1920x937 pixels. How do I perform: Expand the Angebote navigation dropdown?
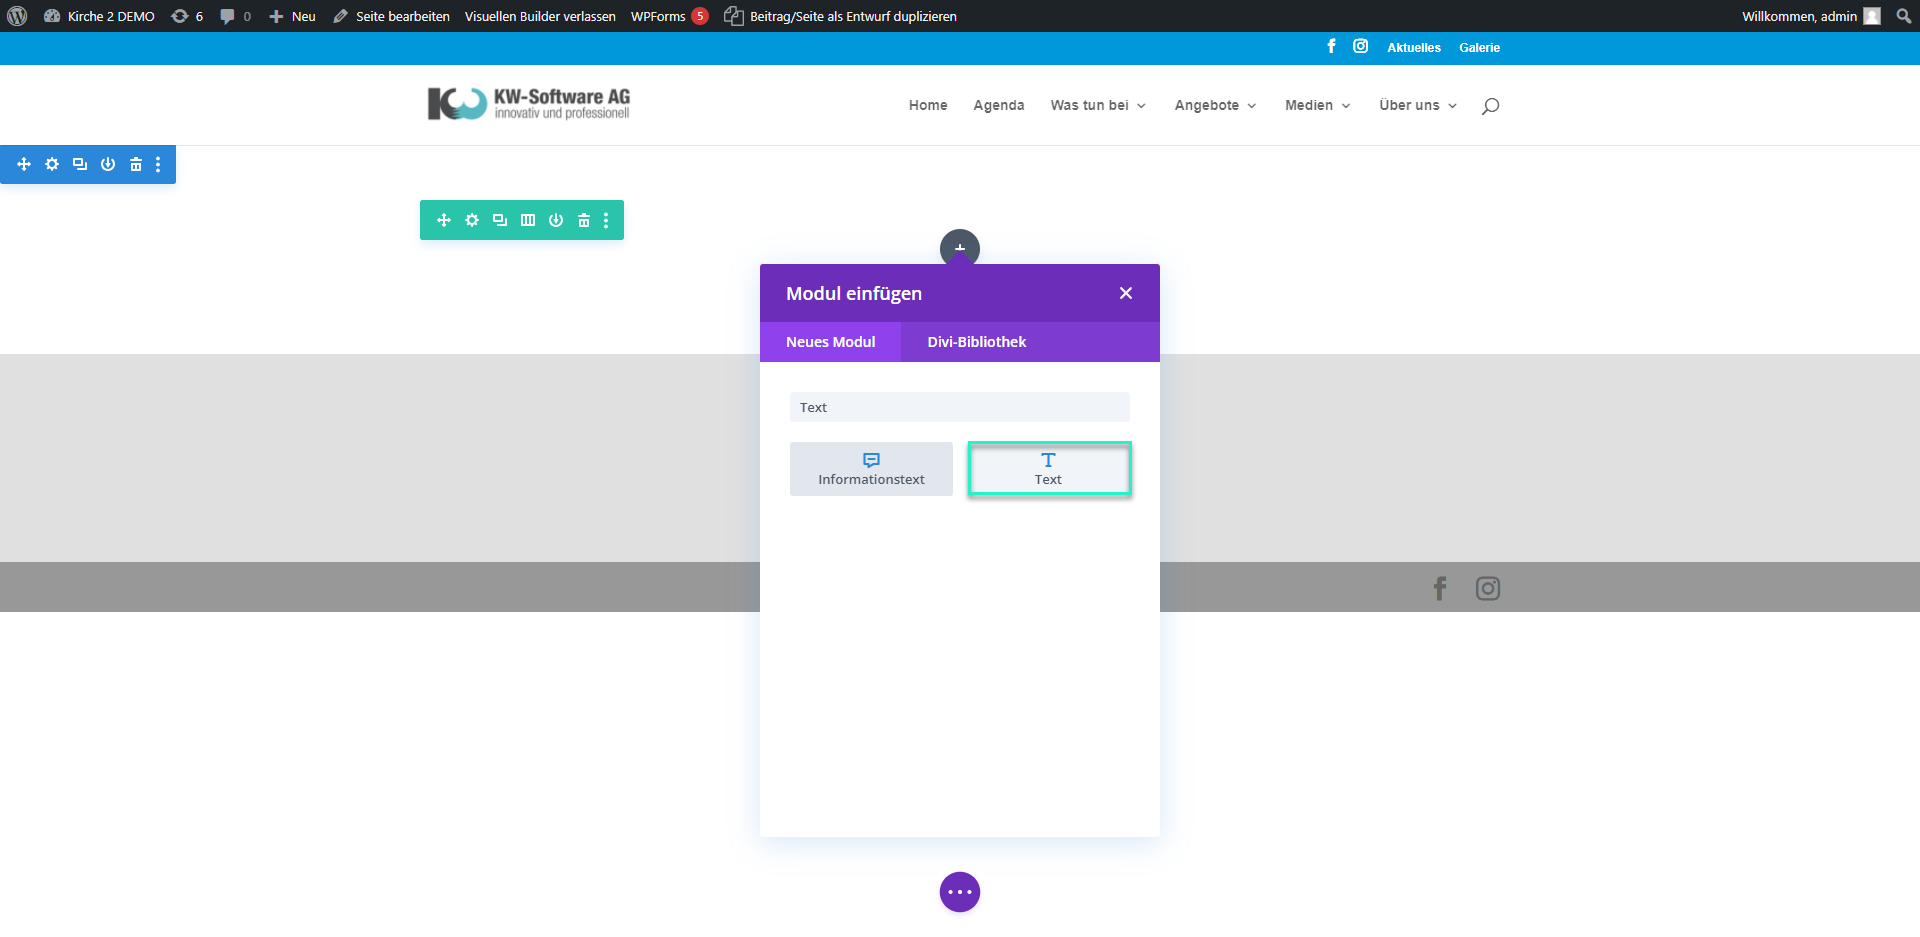click(x=1215, y=105)
